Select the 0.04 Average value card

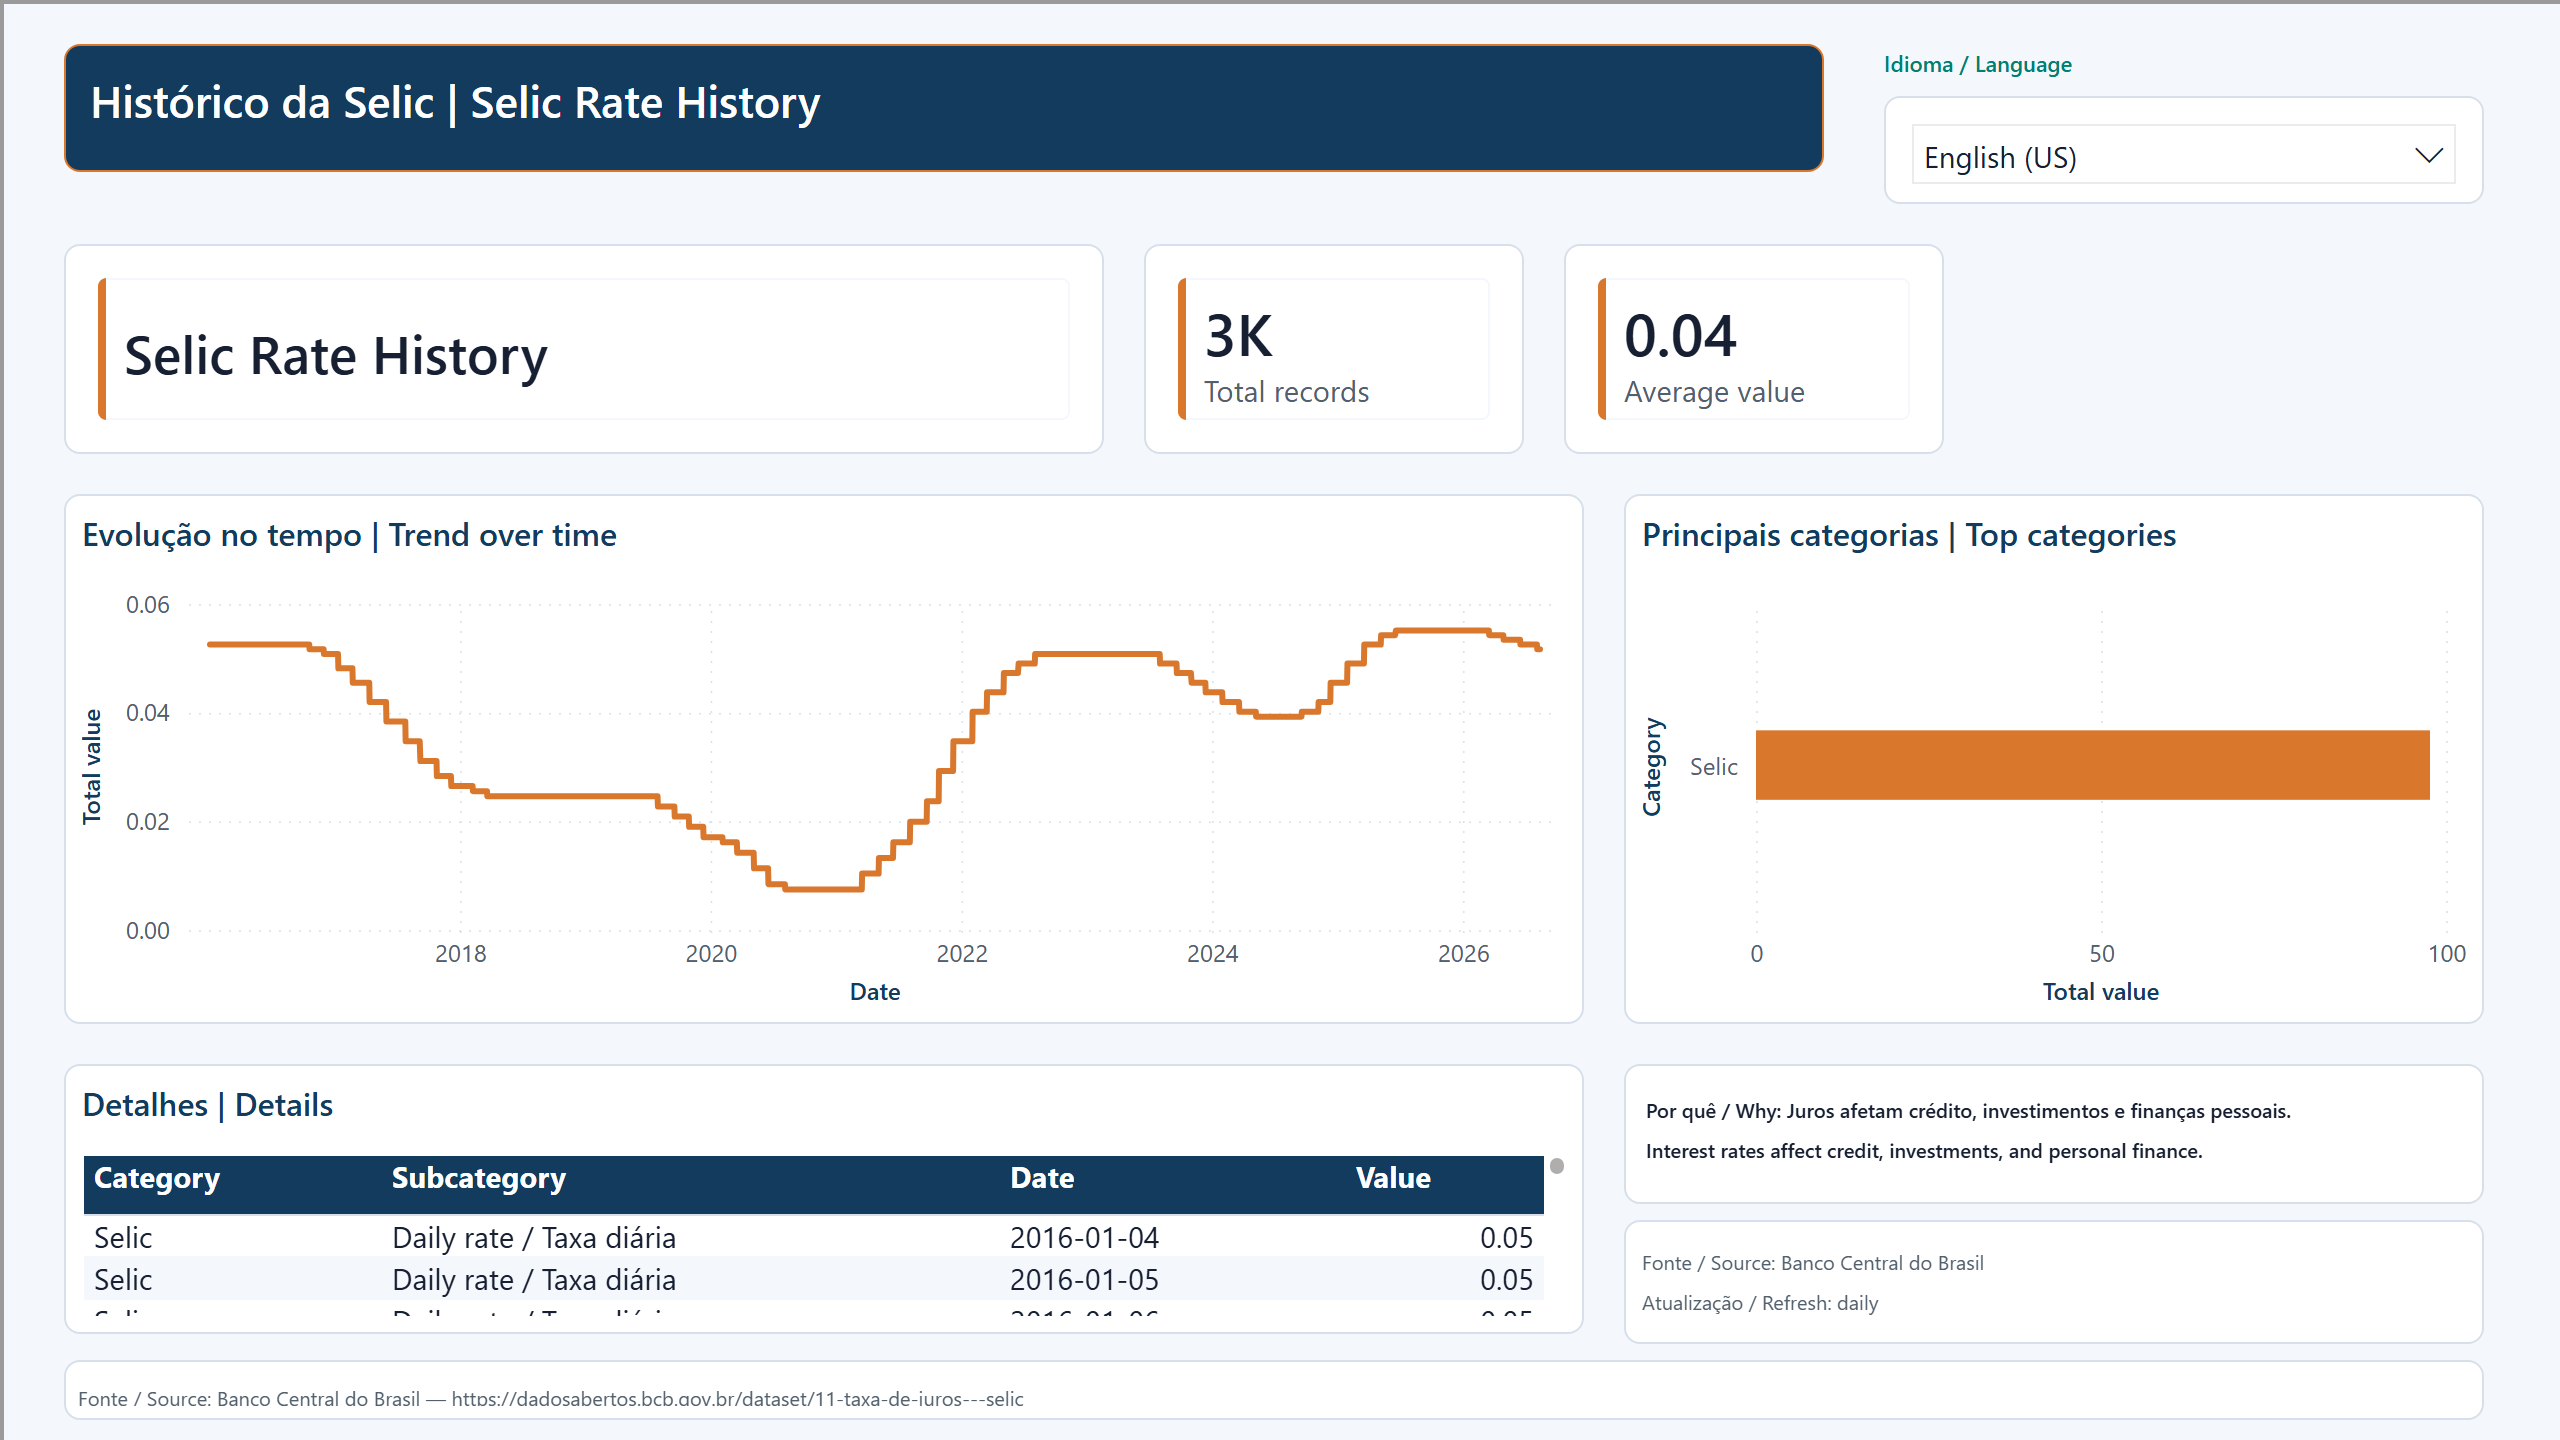click(1754, 349)
